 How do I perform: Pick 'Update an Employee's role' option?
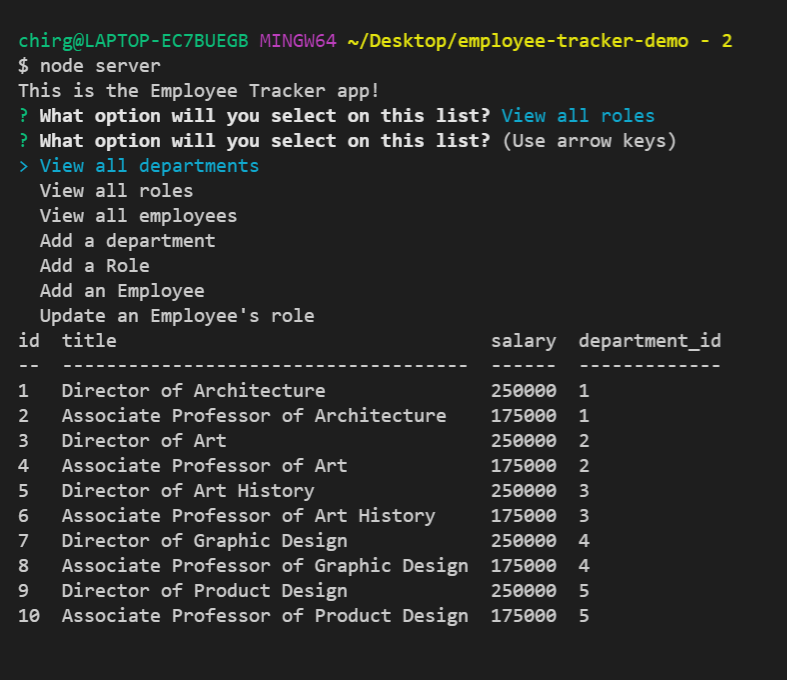(177, 316)
